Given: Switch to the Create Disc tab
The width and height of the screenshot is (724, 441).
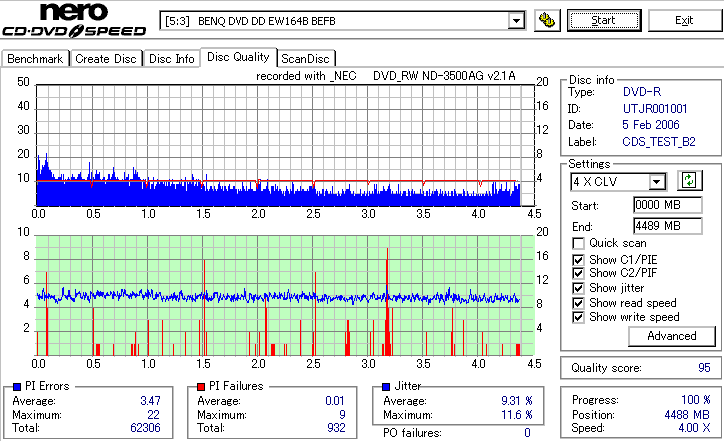Looking at the screenshot, I should tap(106, 59).
